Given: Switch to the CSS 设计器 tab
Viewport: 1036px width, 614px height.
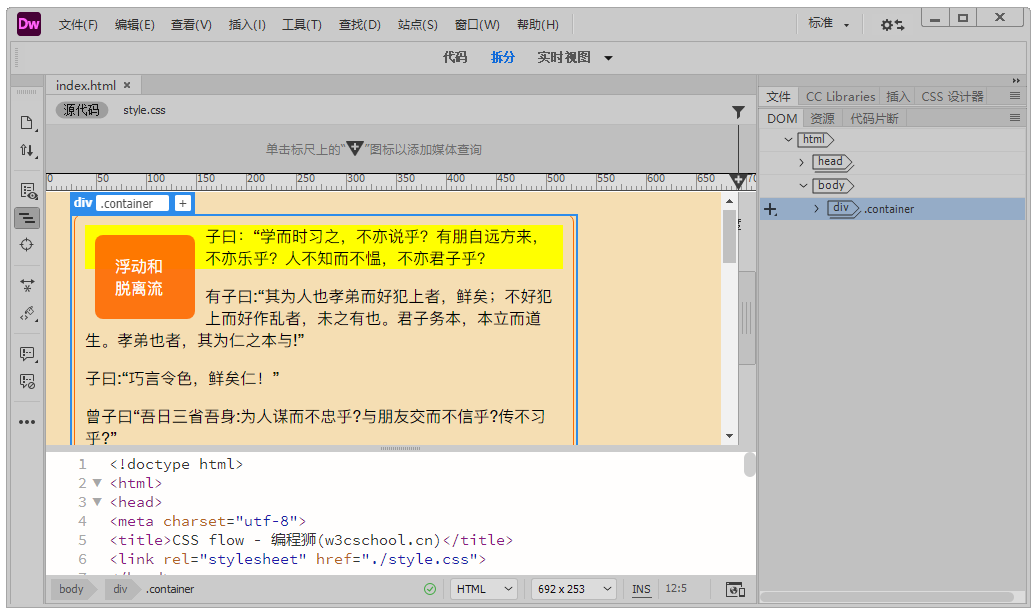Looking at the screenshot, I should (952, 97).
